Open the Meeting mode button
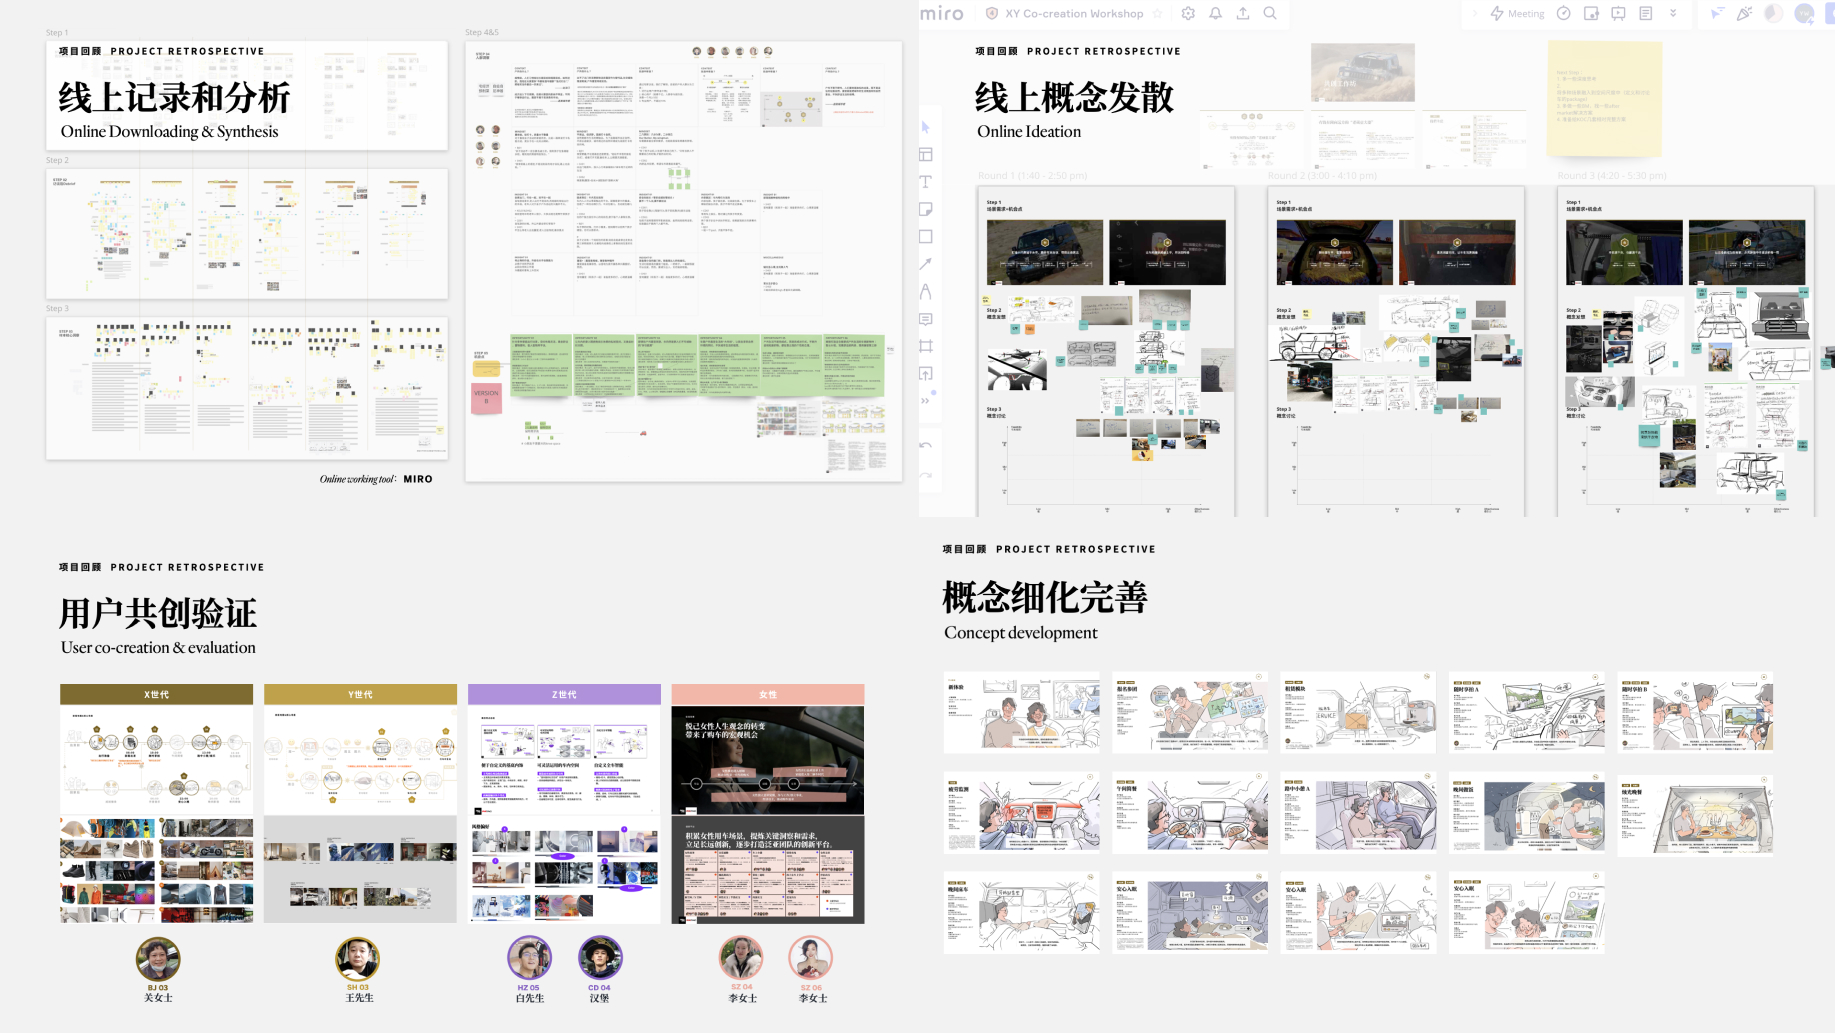Image resolution: width=1835 pixels, height=1033 pixels. (x=1517, y=14)
